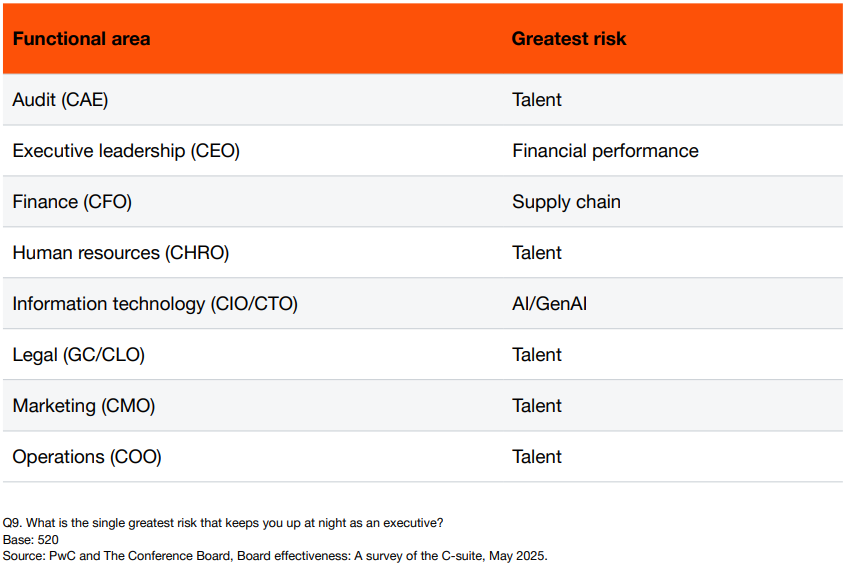Select the Legal (GC/CLO) cell
This screenshot has width=844, height=563.
tap(79, 355)
